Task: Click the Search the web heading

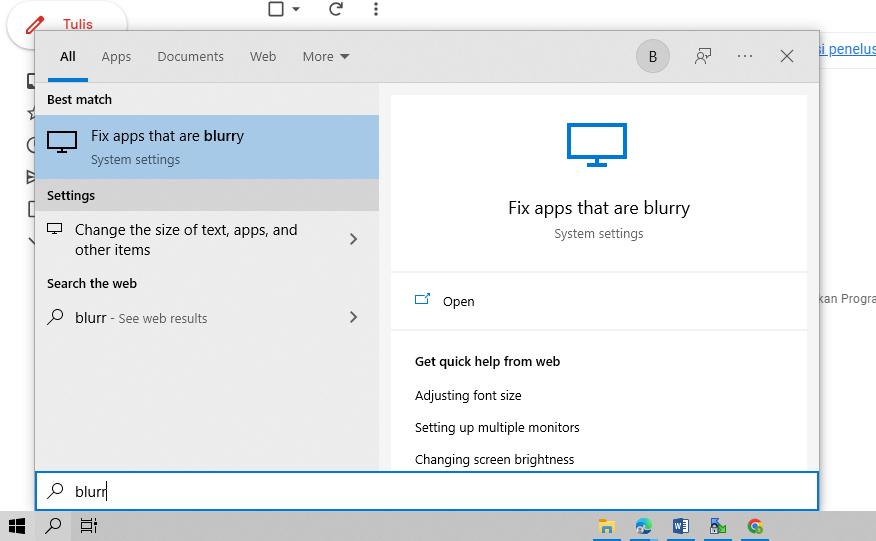Action: [x=92, y=283]
